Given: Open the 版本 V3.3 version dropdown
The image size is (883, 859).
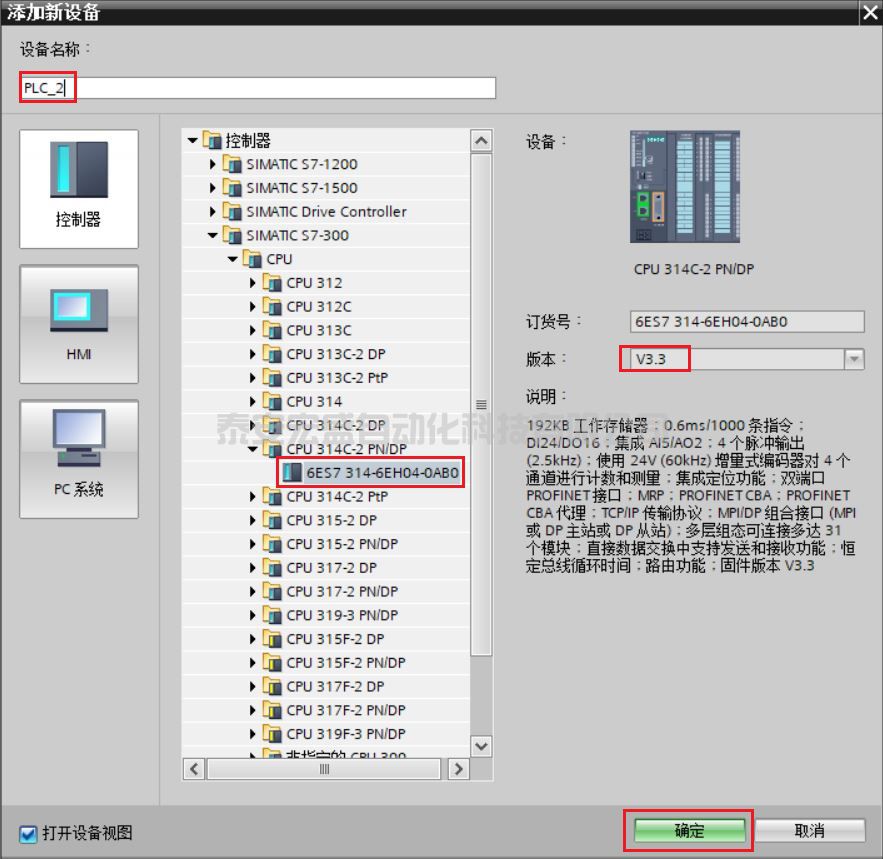Looking at the screenshot, I should [x=853, y=359].
